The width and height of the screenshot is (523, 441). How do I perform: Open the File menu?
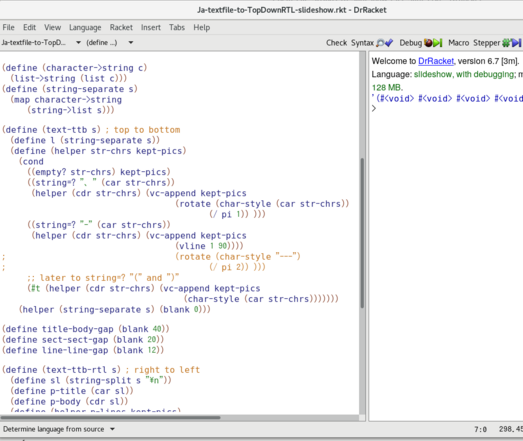point(8,27)
